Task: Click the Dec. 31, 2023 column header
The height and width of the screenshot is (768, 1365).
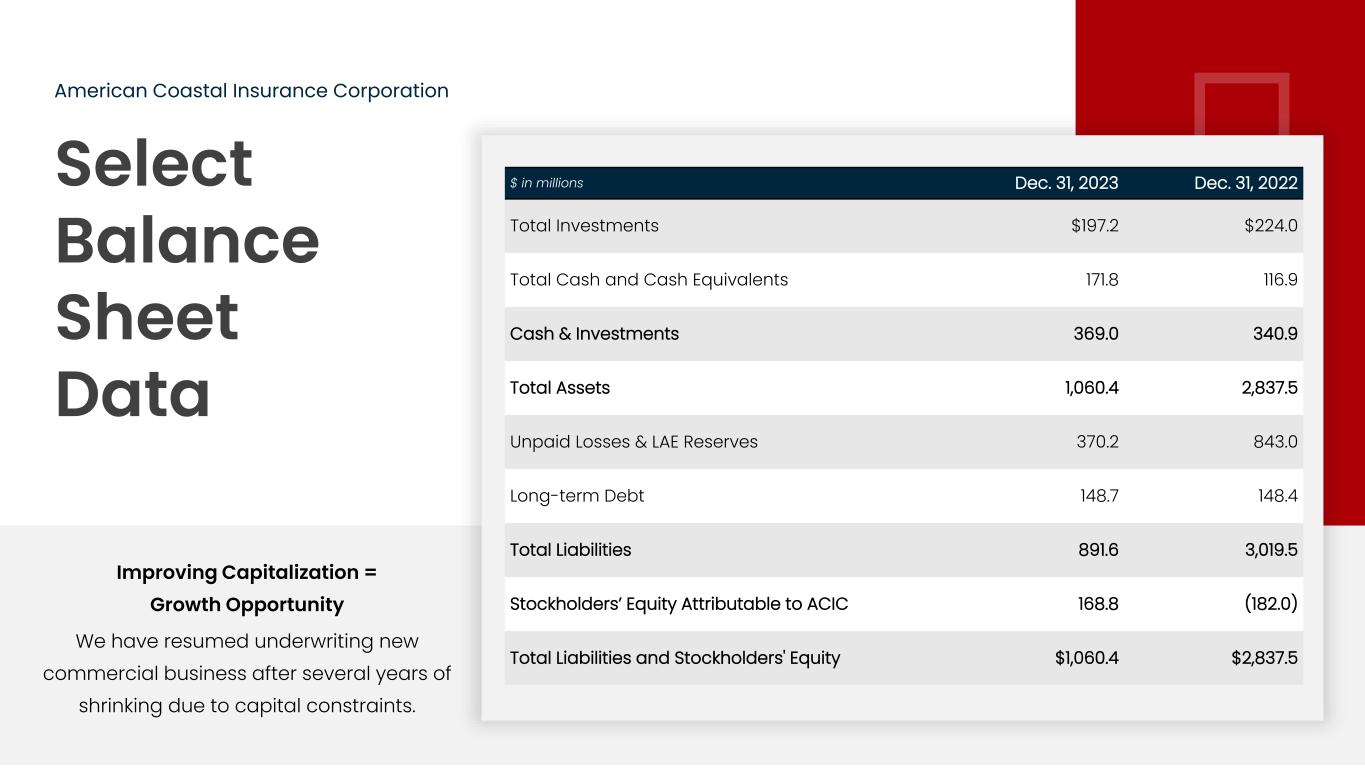Action: (1066, 183)
